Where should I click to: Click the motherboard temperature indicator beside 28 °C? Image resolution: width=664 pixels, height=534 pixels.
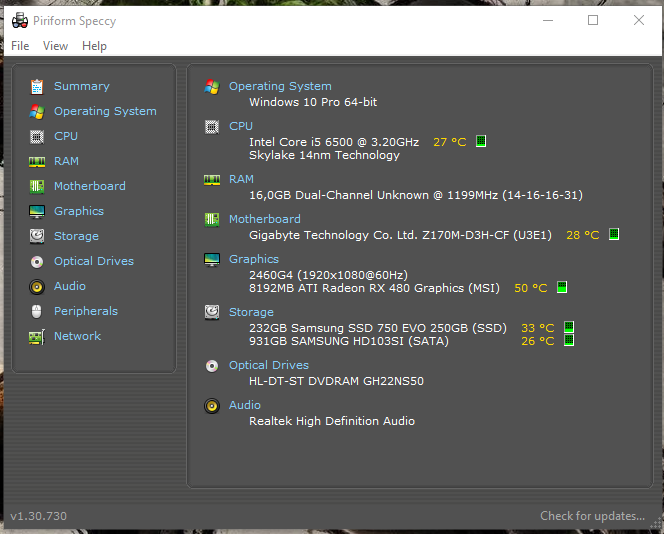click(614, 234)
